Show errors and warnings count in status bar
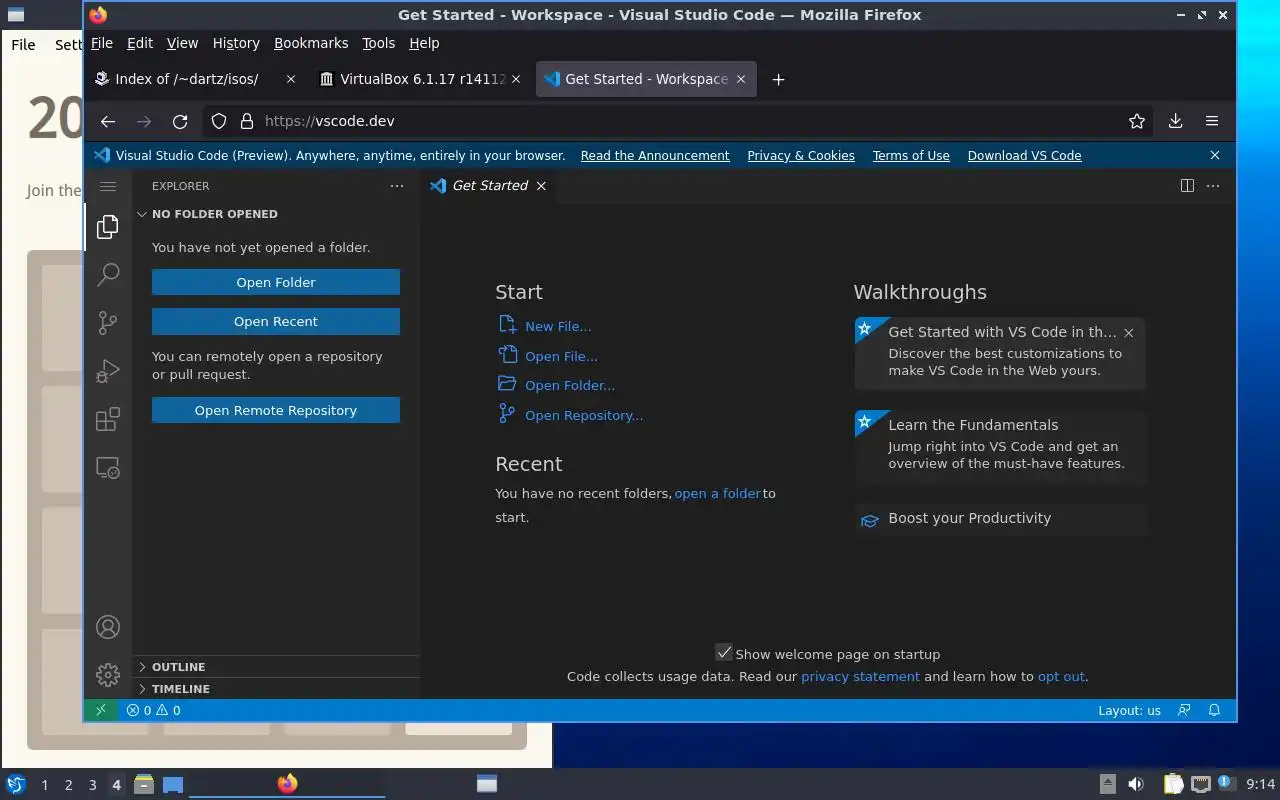The width and height of the screenshot is (1280, 800). (153, 710)
